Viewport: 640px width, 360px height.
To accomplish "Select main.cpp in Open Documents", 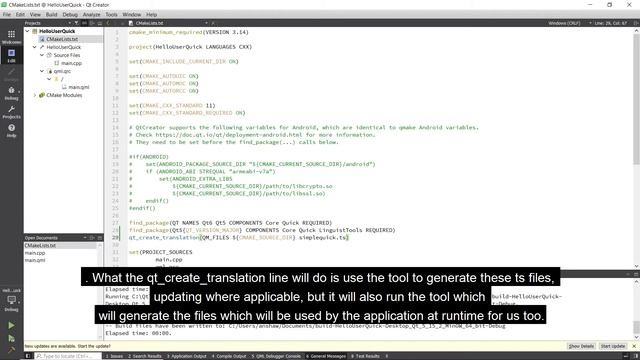I will point(35,253).
